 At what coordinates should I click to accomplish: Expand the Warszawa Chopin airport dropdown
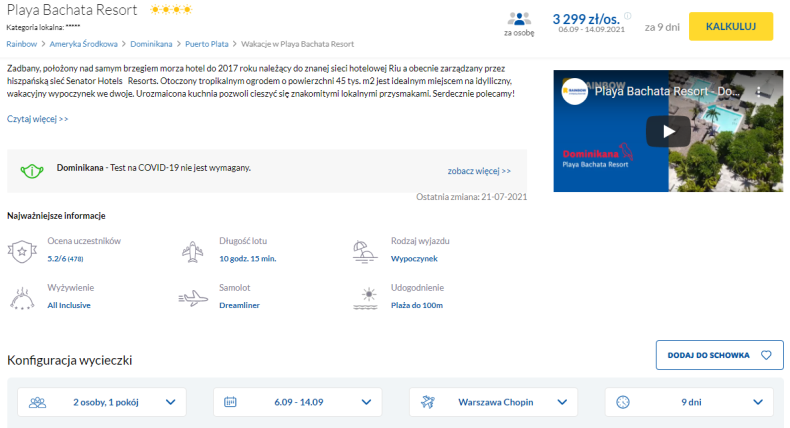point(493,402)
